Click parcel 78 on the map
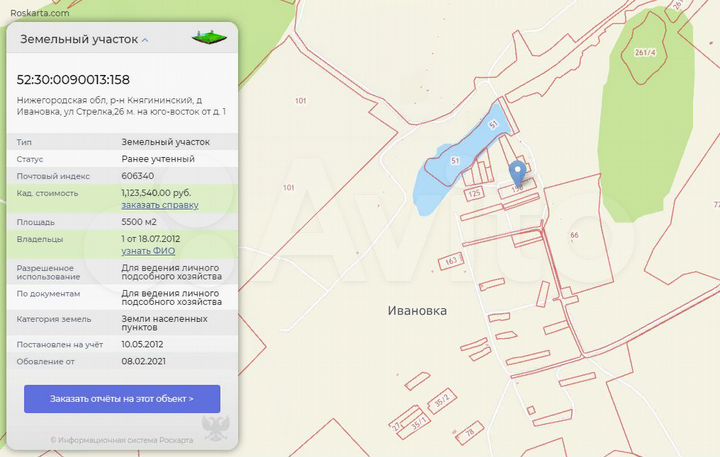This screenshot has height=457, width=720. click(x=469, y=433)
